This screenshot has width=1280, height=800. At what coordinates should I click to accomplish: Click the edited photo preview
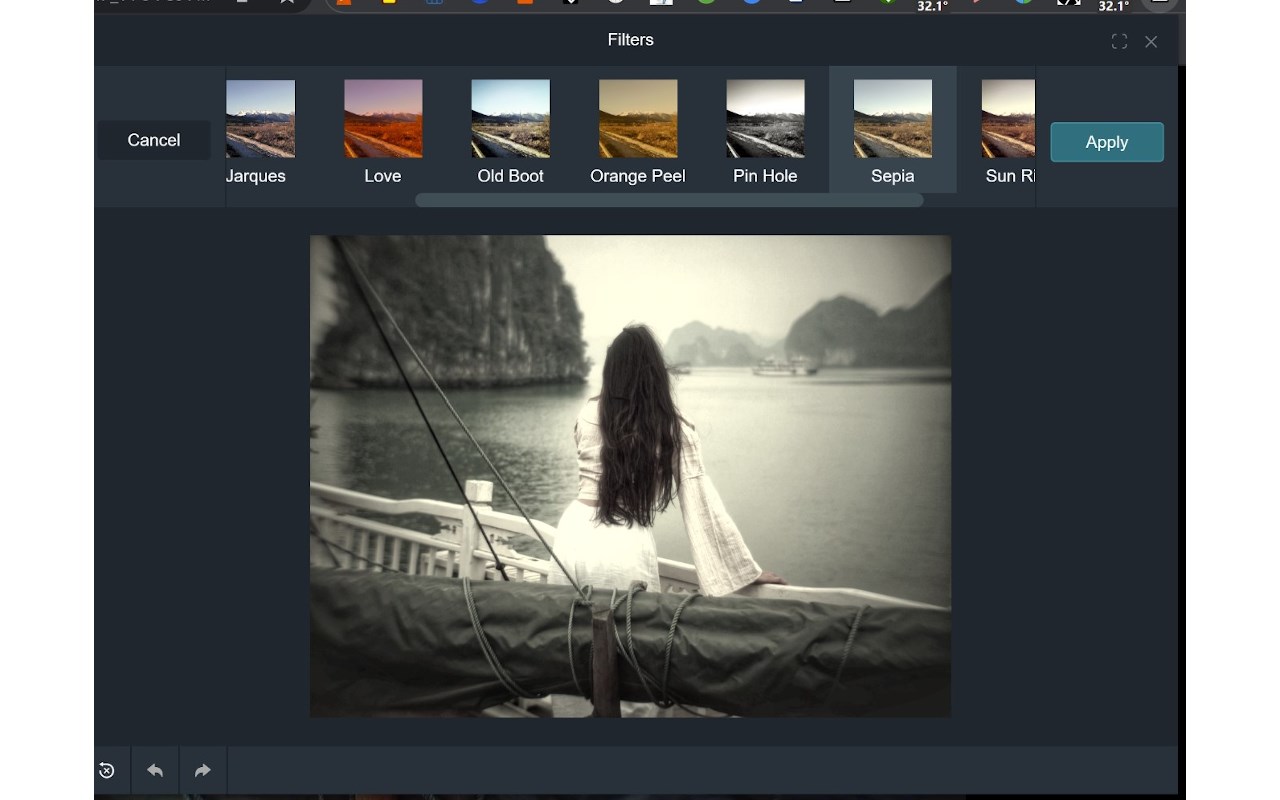tap(630, 476)
